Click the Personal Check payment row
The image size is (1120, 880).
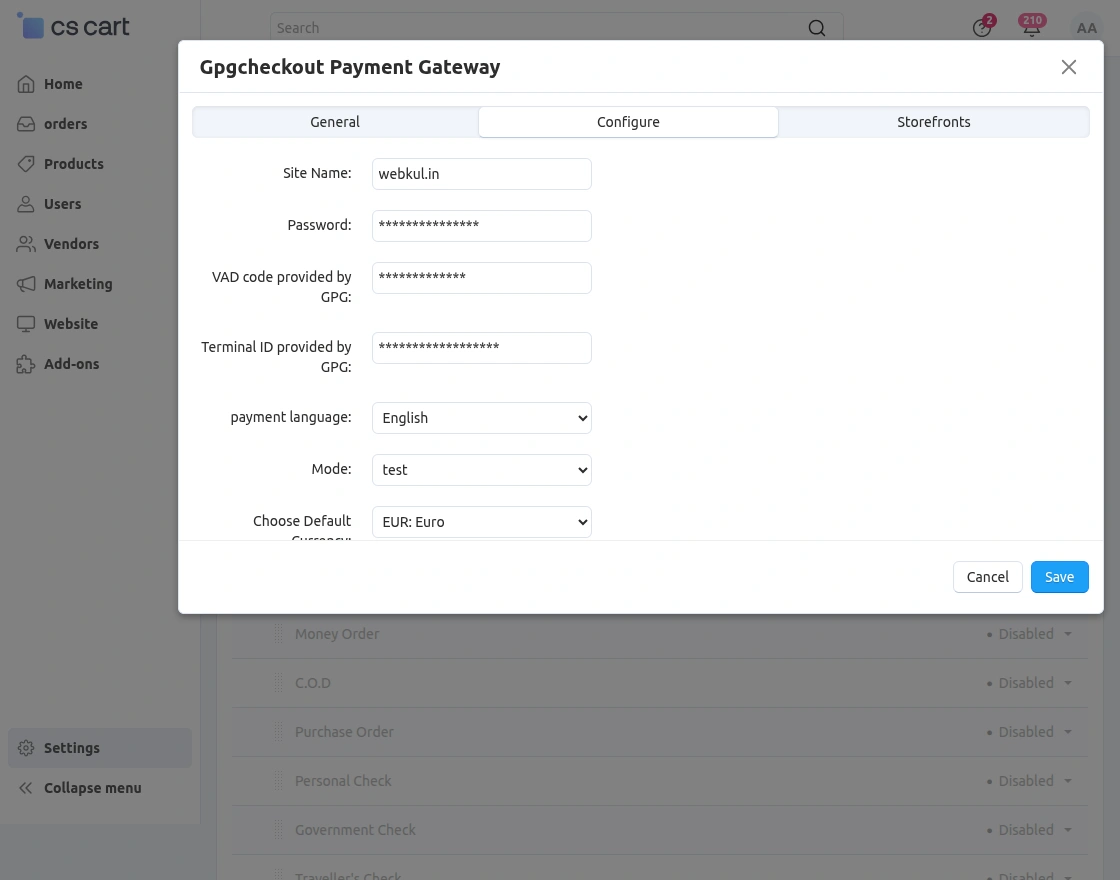660,781
